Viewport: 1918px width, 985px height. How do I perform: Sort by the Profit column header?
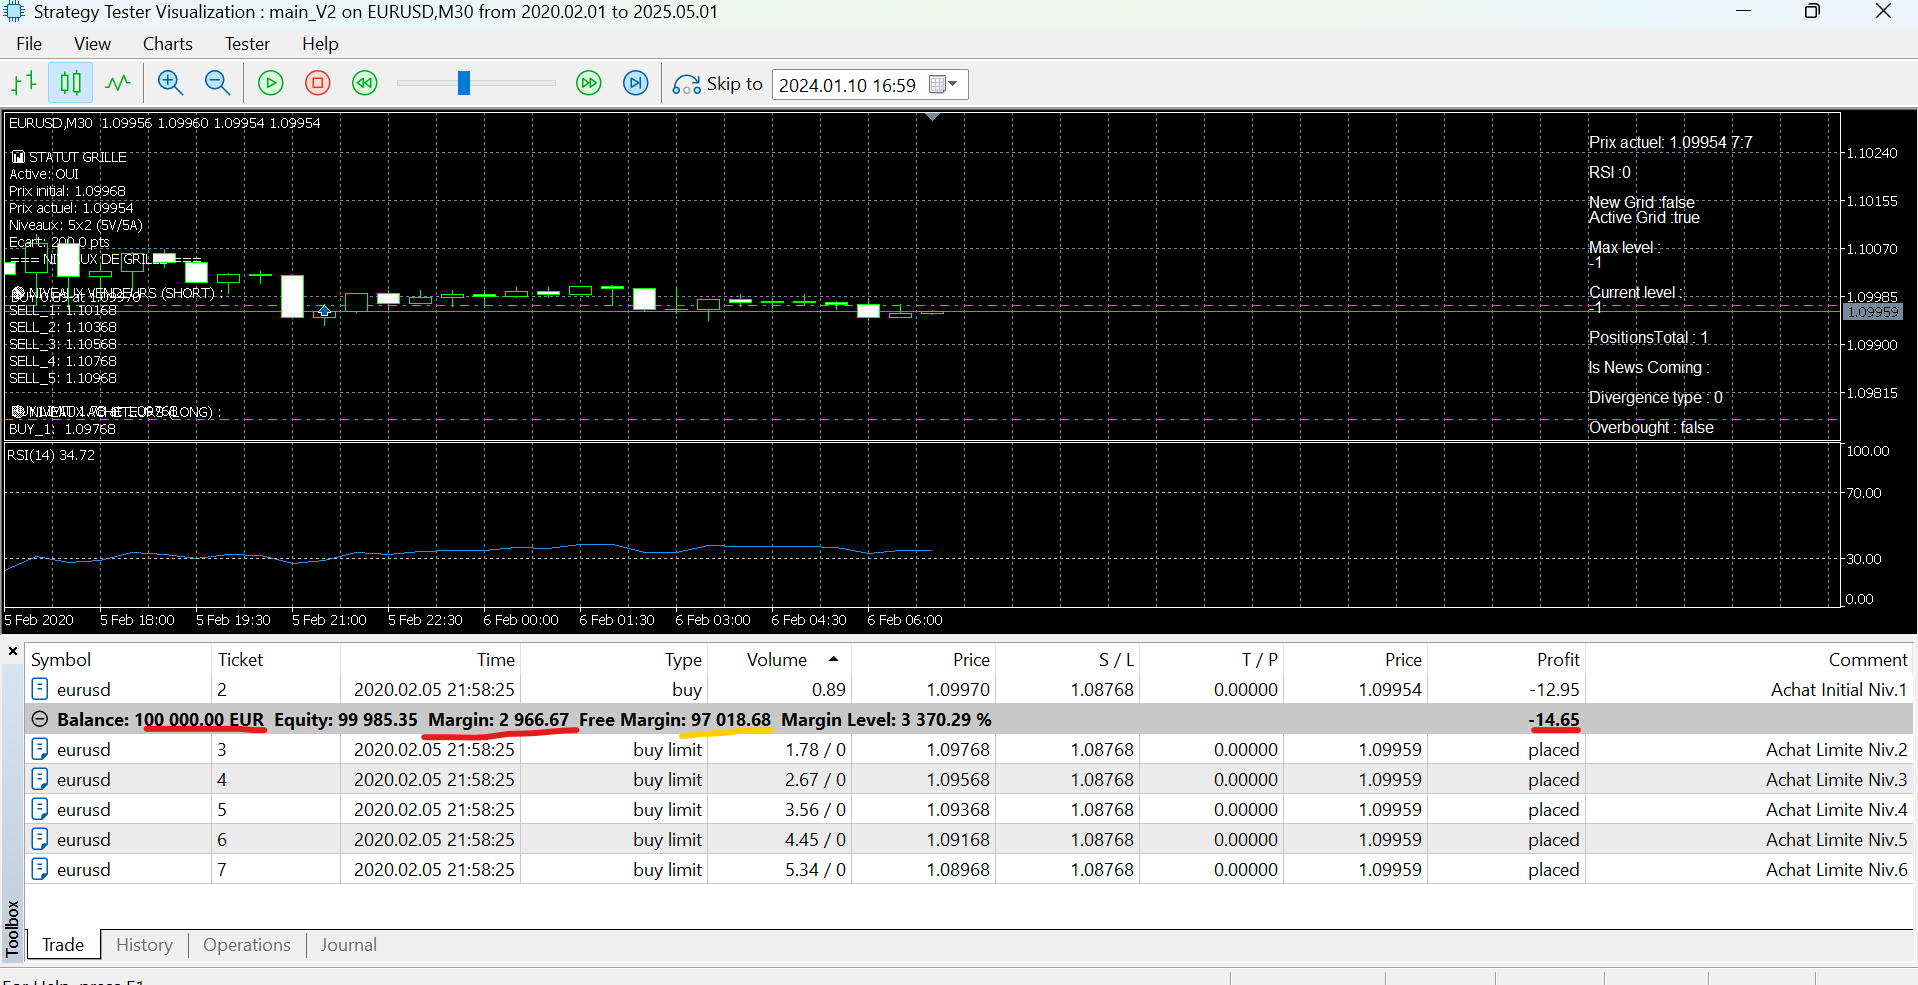1558,660
